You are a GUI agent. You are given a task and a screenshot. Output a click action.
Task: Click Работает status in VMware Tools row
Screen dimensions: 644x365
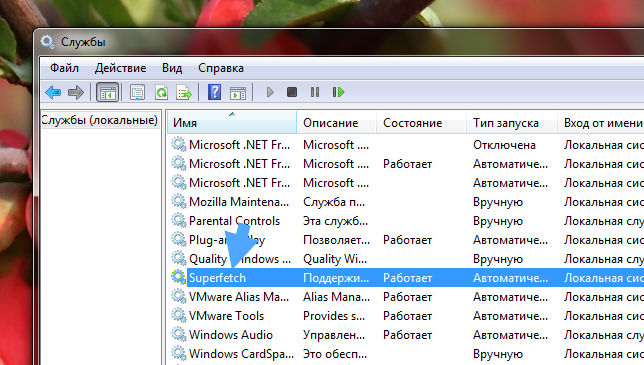(407, 316)
